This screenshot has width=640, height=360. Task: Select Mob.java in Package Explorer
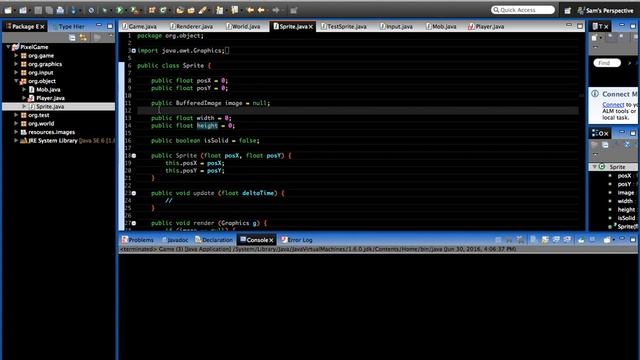(x=48, y=90)
